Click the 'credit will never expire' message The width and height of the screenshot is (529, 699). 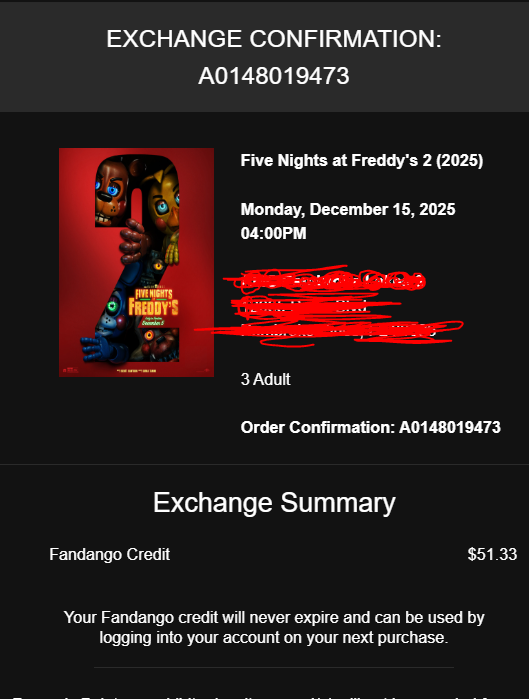click(274, 627)
